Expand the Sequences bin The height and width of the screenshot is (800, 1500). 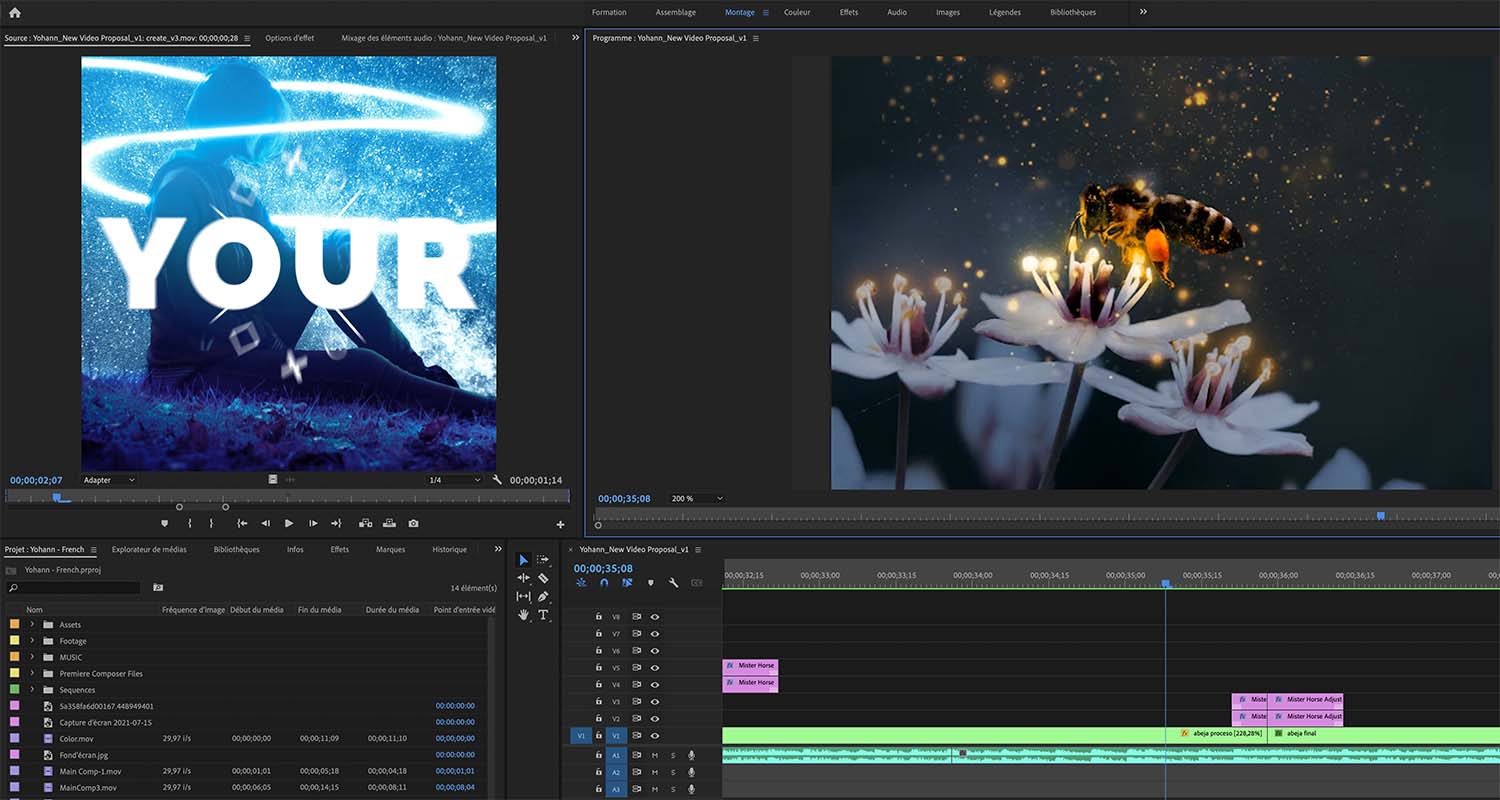[x=32, y=690]
